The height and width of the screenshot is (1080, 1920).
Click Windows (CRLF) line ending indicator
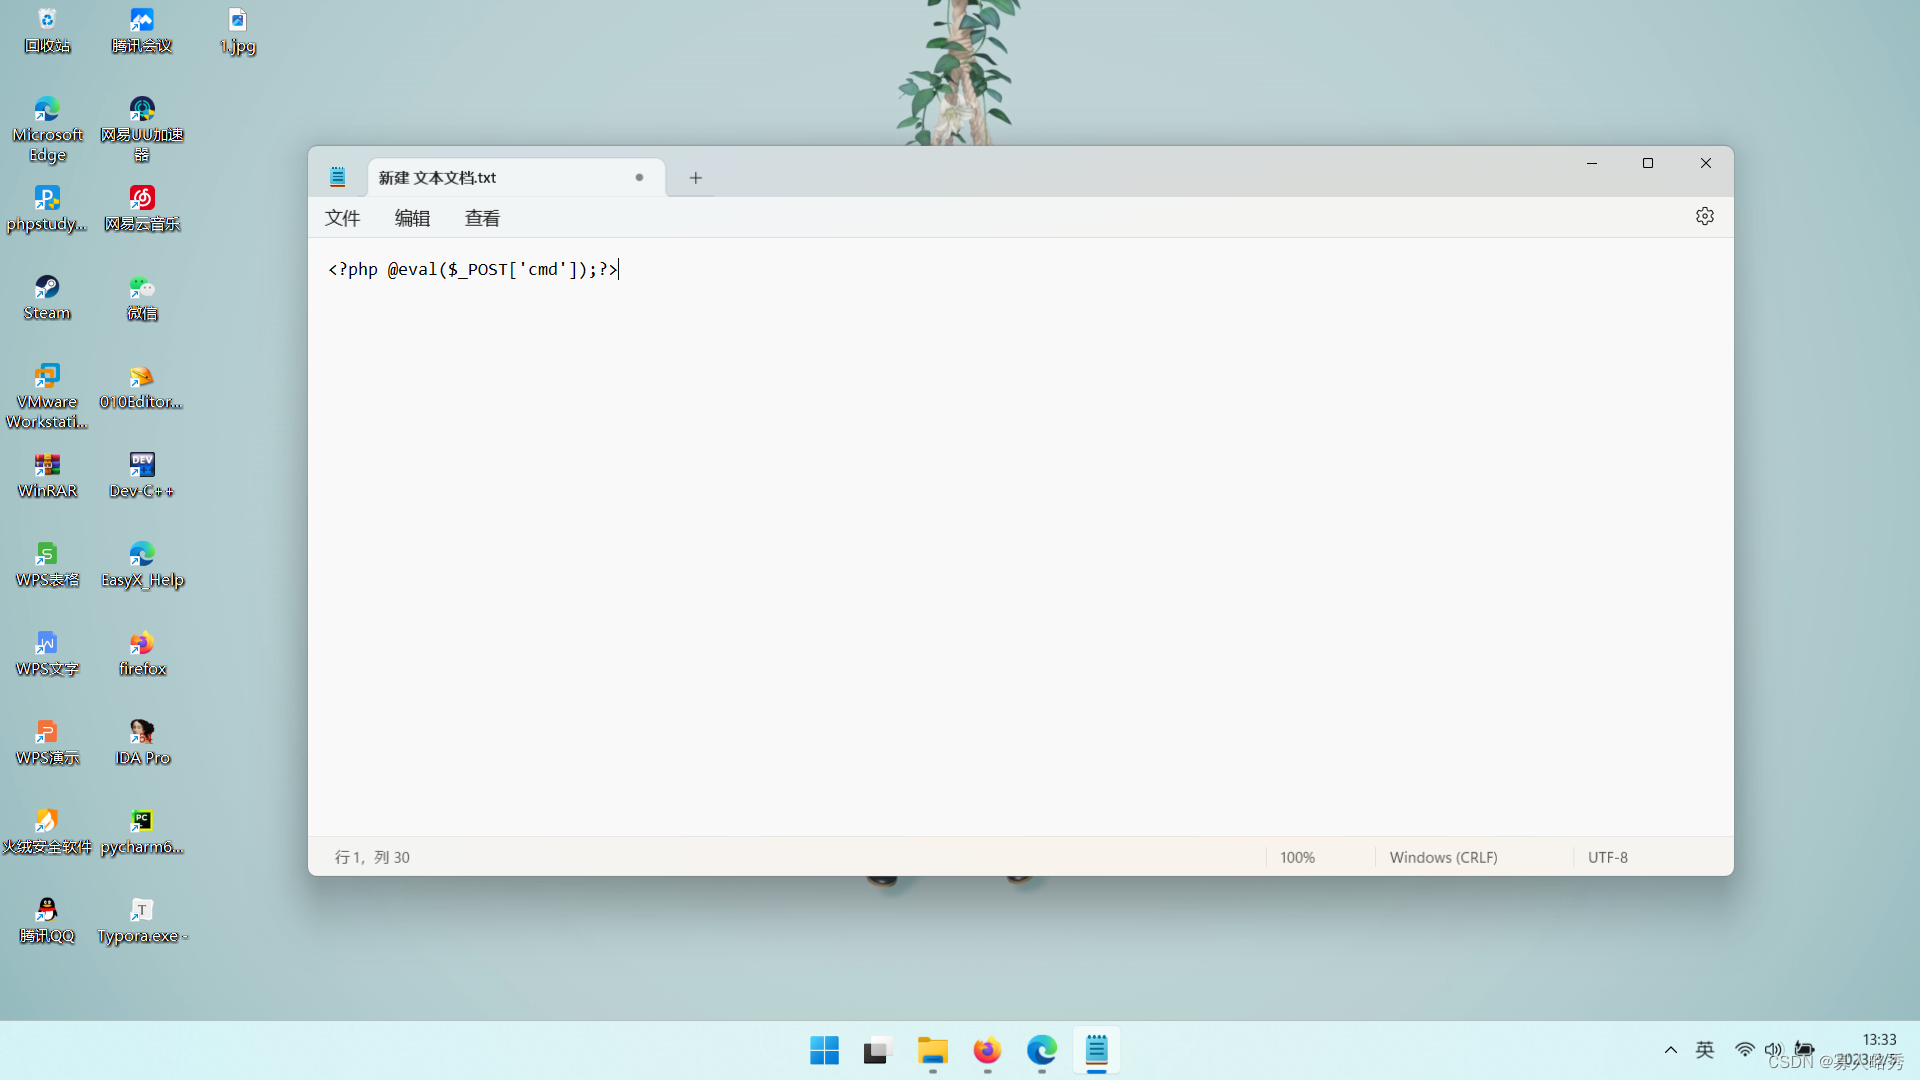coord(1443,857)
